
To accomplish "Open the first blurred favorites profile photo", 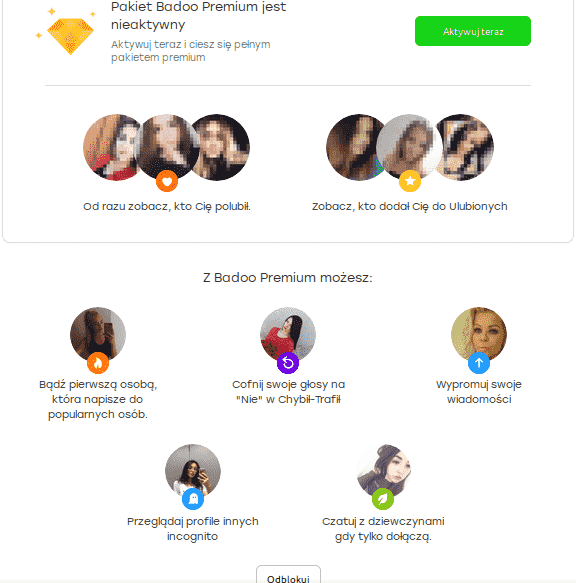I will tap(353, 147).
